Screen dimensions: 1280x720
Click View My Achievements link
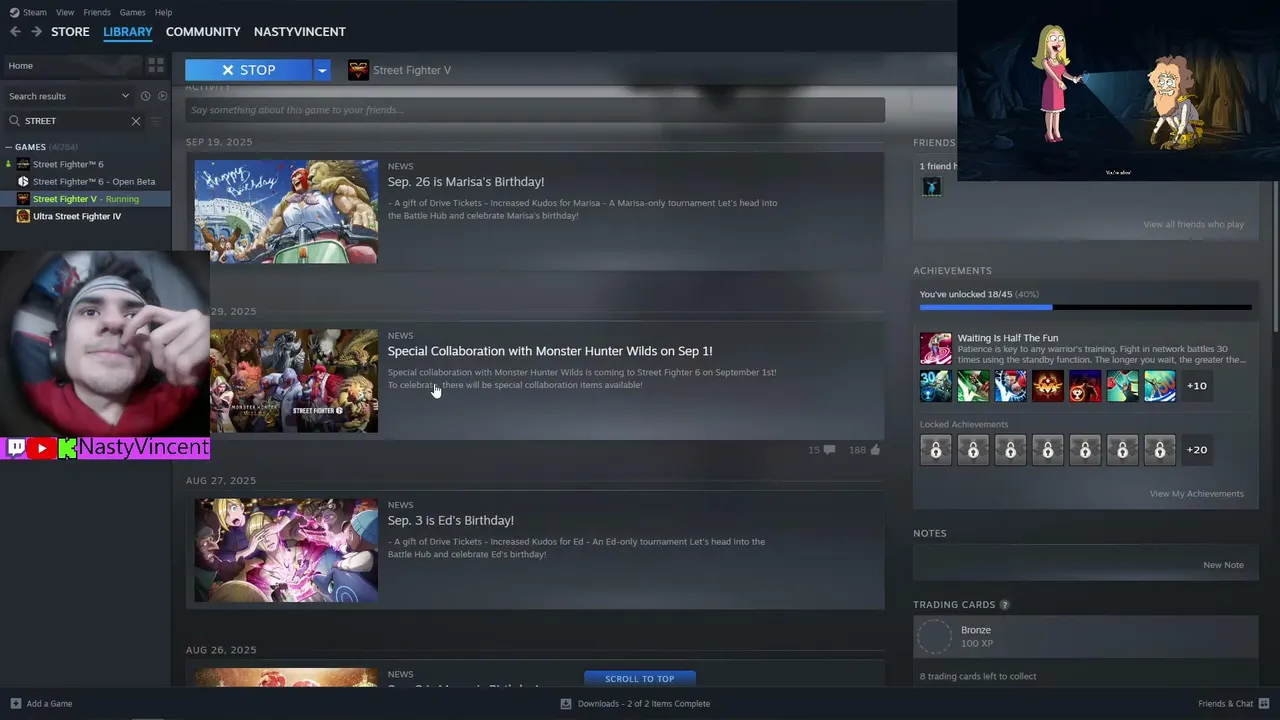coord(1197,494)
